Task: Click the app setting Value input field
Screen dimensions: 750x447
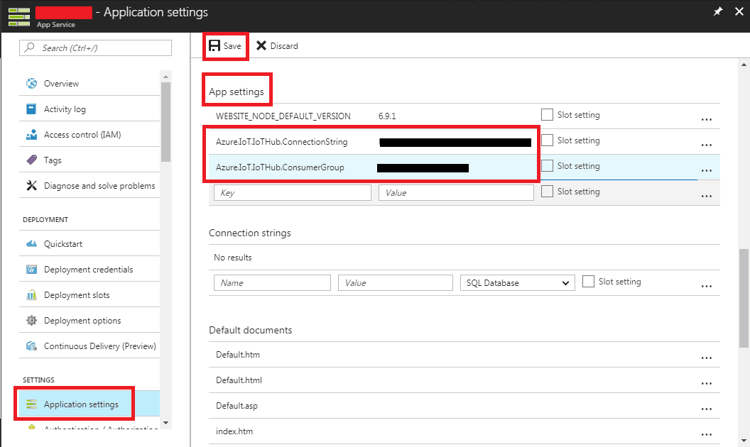Action: point(456,193)
